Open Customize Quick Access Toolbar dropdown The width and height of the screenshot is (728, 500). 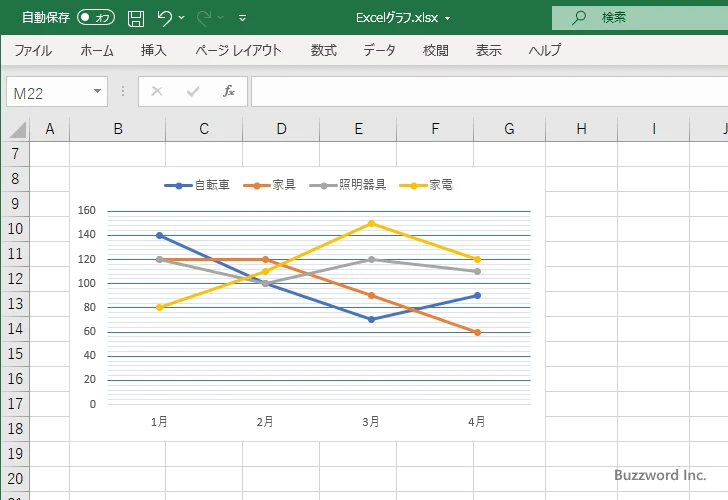point(242,18)
